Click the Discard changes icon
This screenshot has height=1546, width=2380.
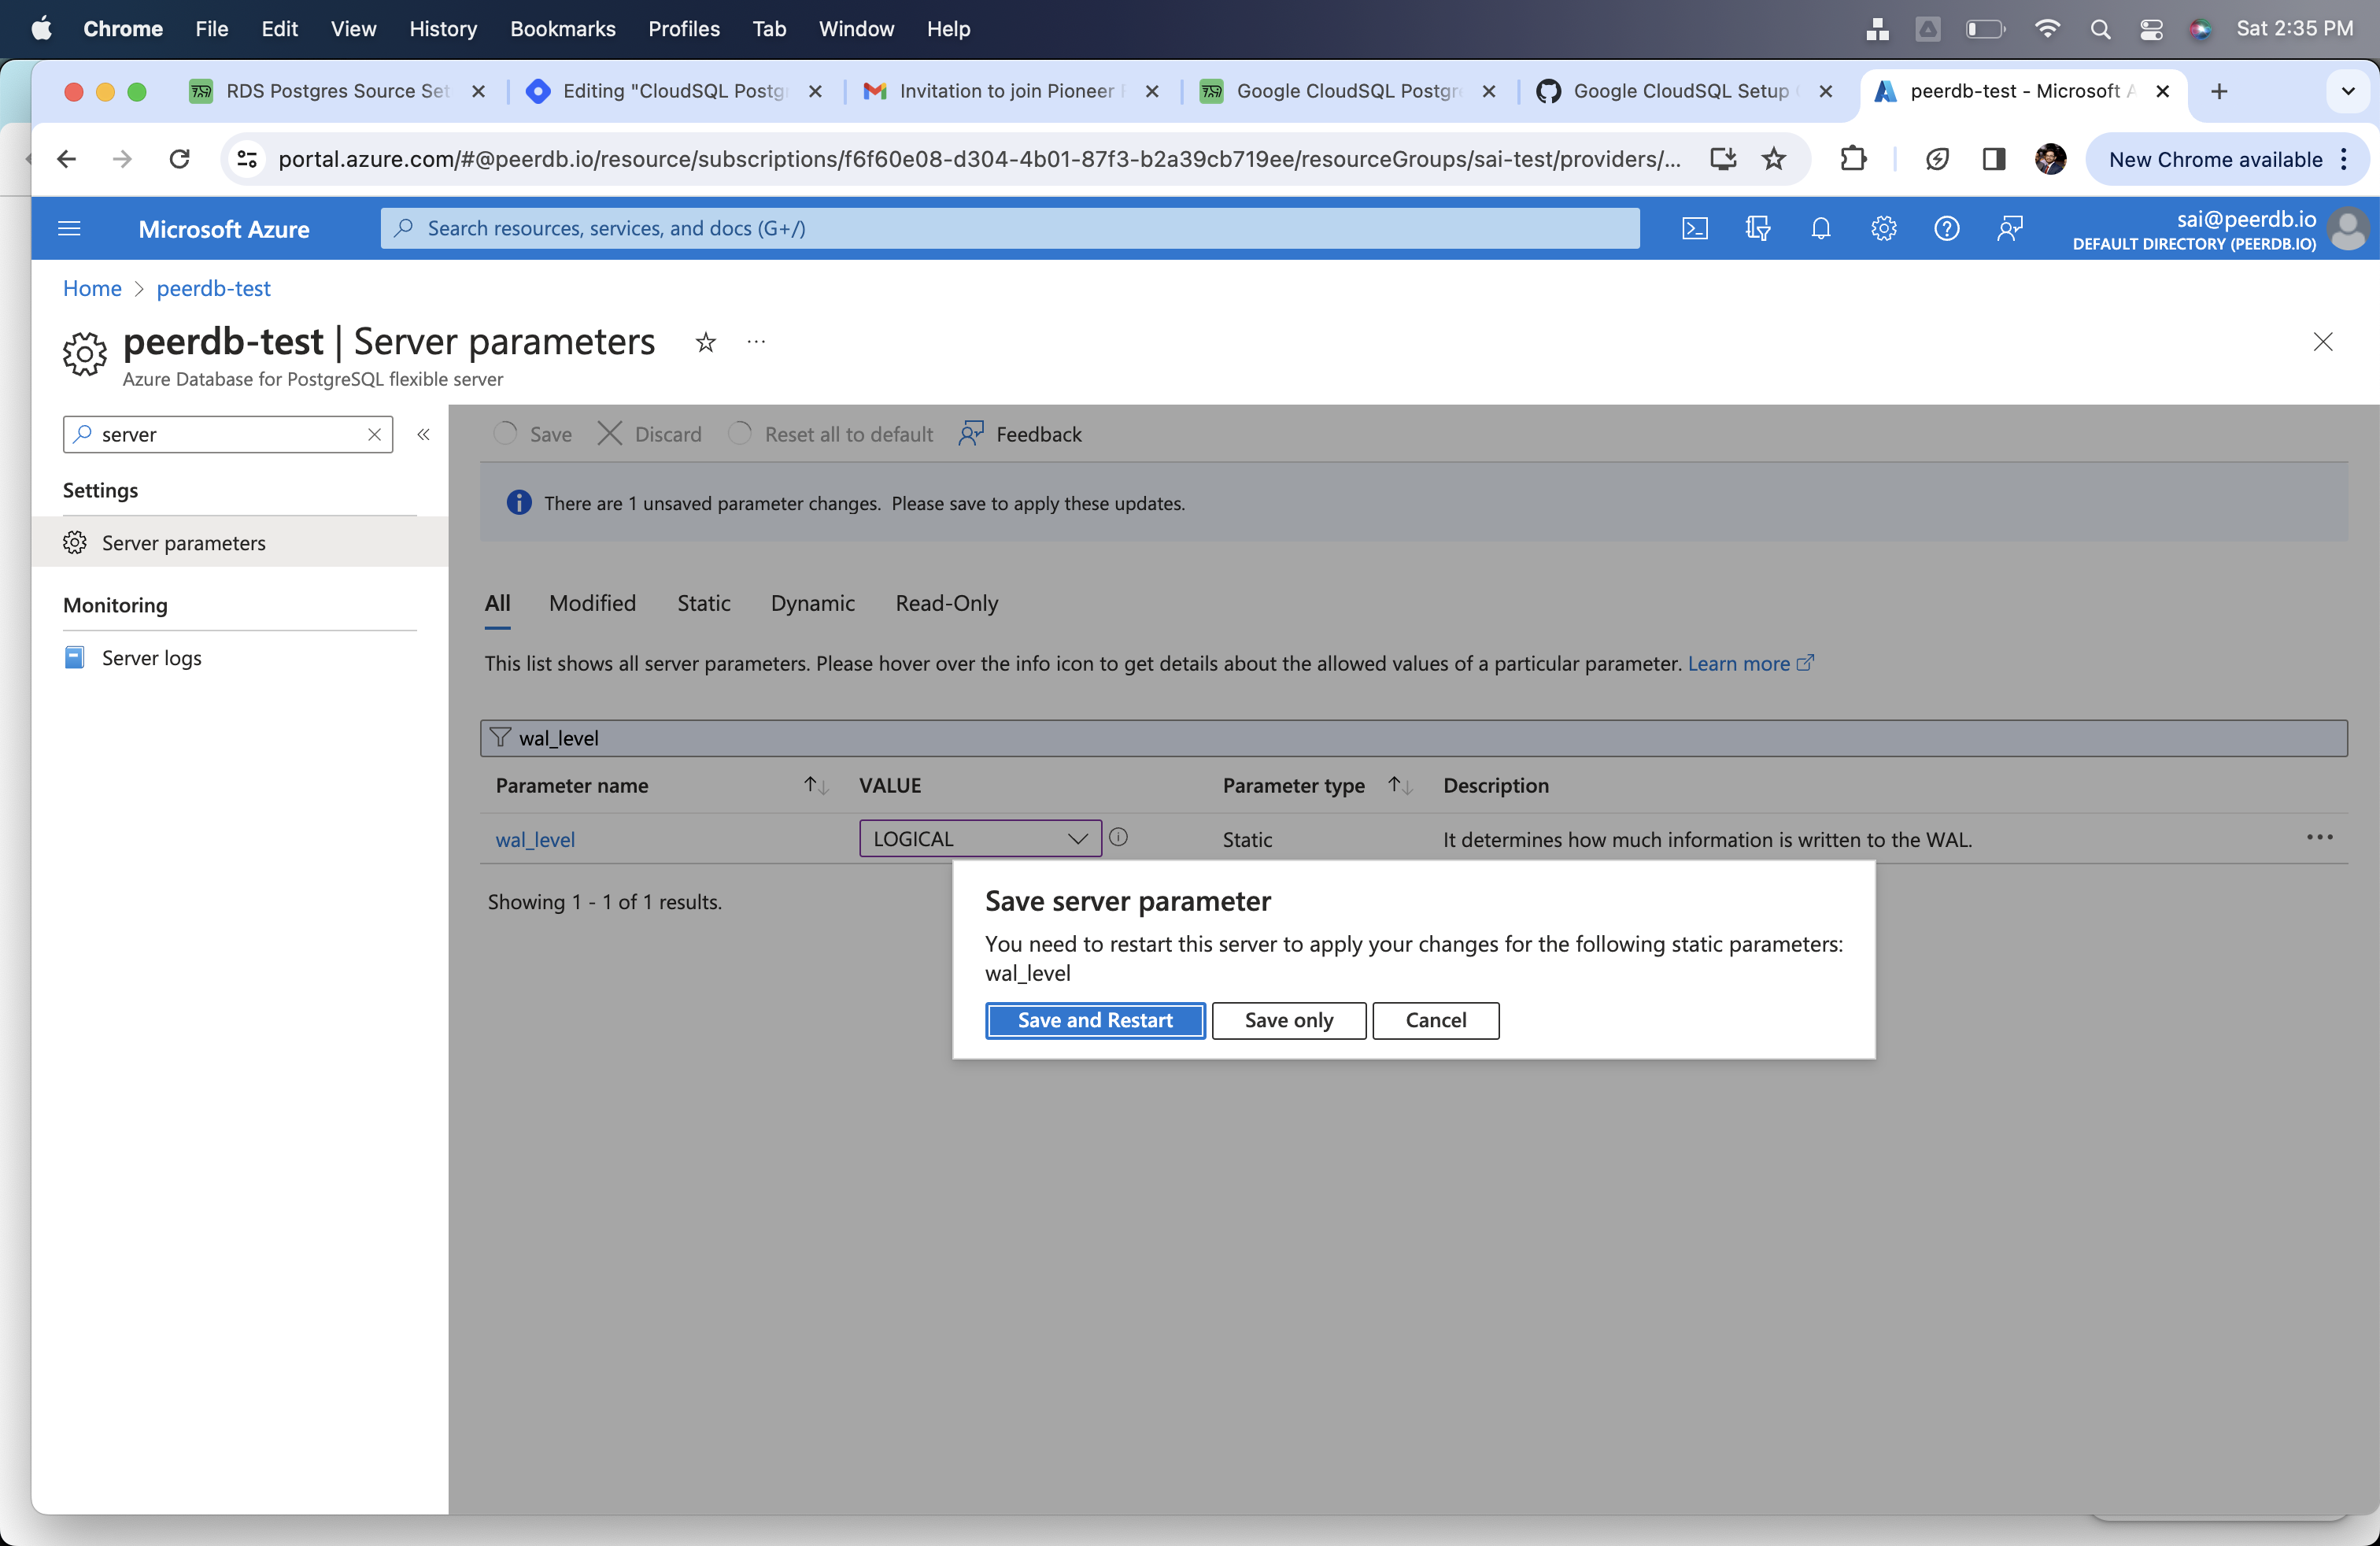pyautogui.click(x=609, y=434)
